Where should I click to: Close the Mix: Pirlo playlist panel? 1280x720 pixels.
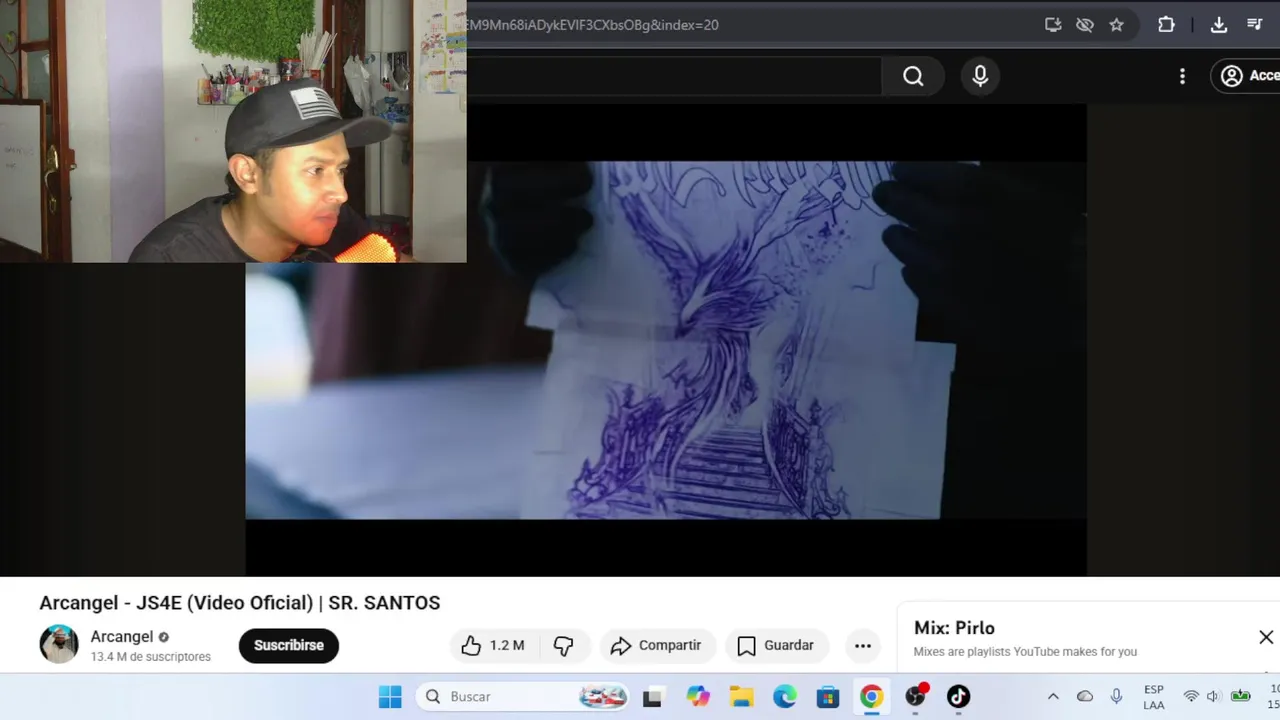pyautogui.click(x=1266, y=637)
